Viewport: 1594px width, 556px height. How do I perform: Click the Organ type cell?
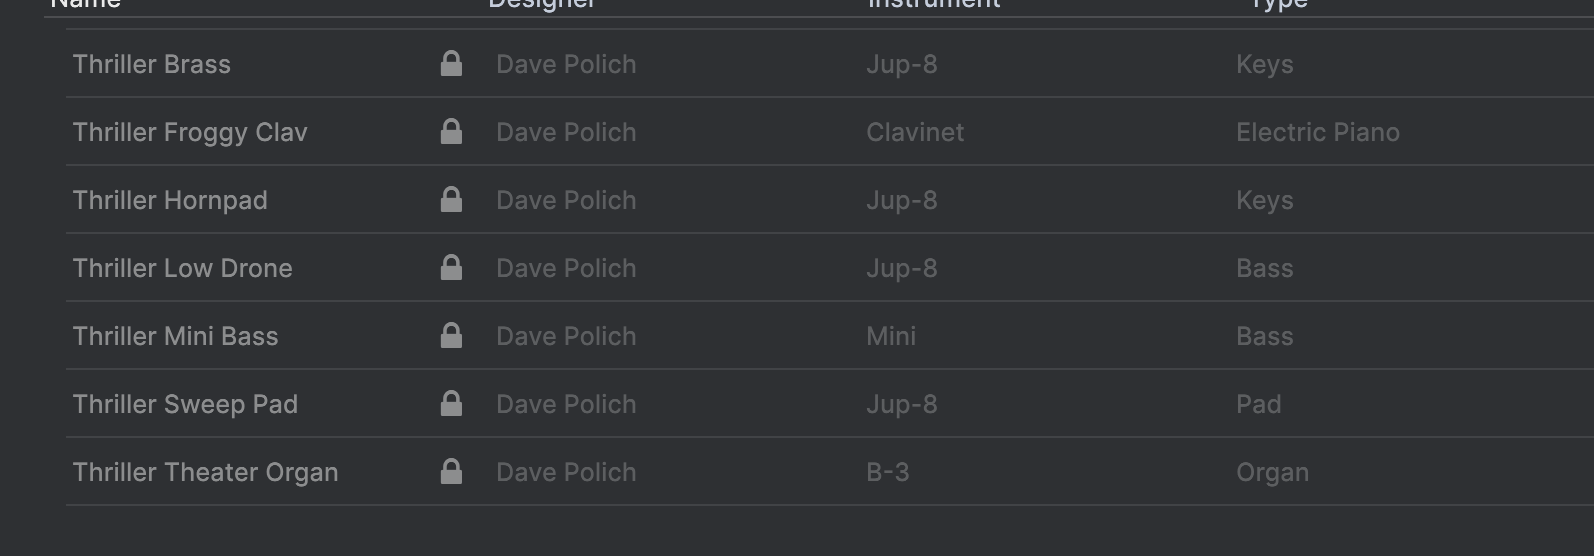click(1272, 473)
